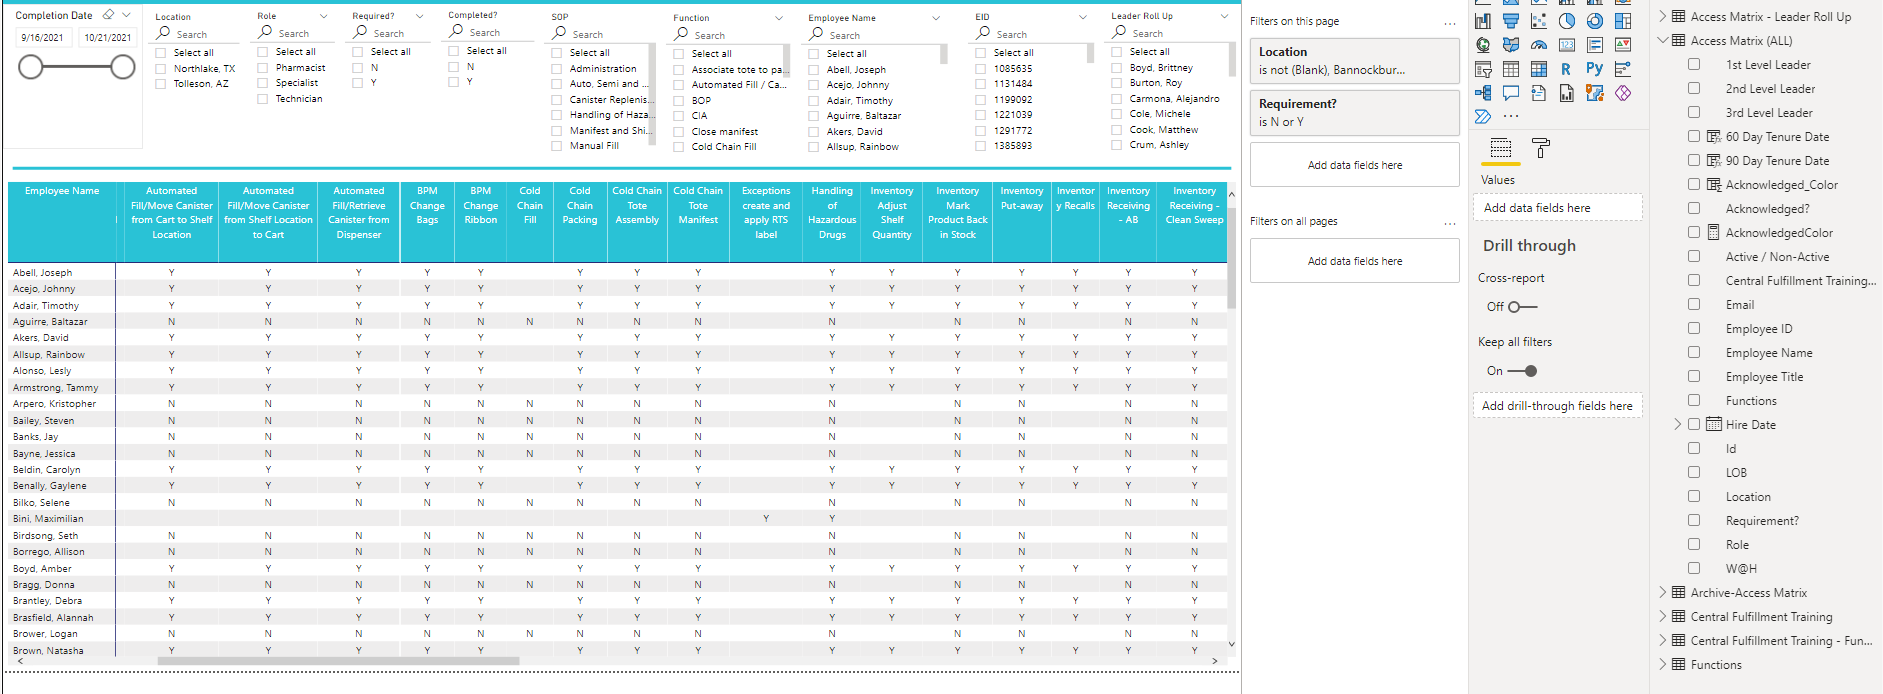The image size is (1883, 694).
Task: Sort by Employee Name column header
Action: [x=62, y=191]
